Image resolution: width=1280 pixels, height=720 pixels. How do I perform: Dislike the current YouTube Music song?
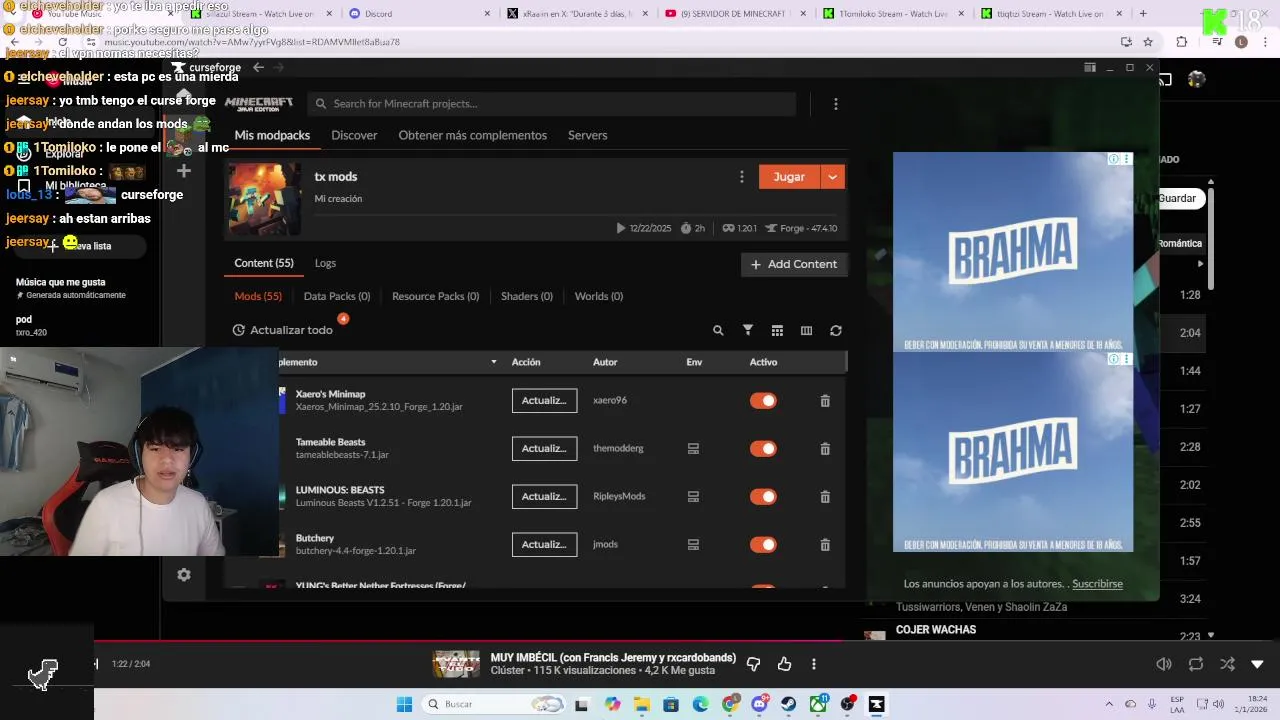coord(754,664)
